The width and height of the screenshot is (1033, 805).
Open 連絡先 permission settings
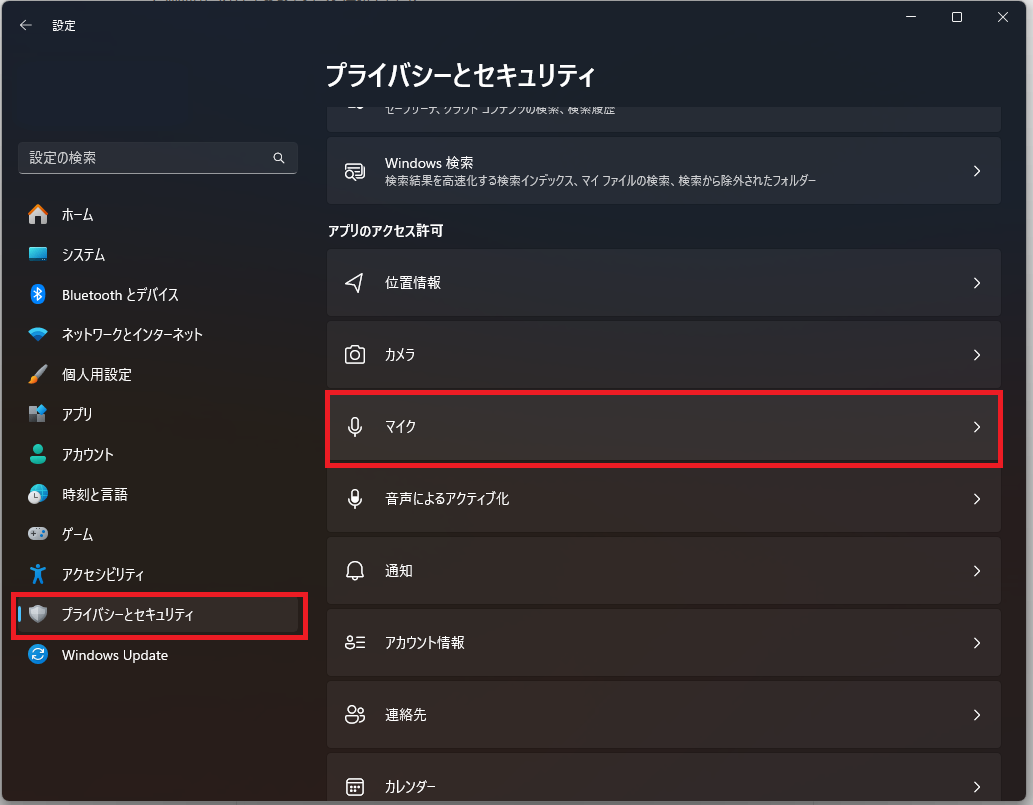(x=663, y=715)
